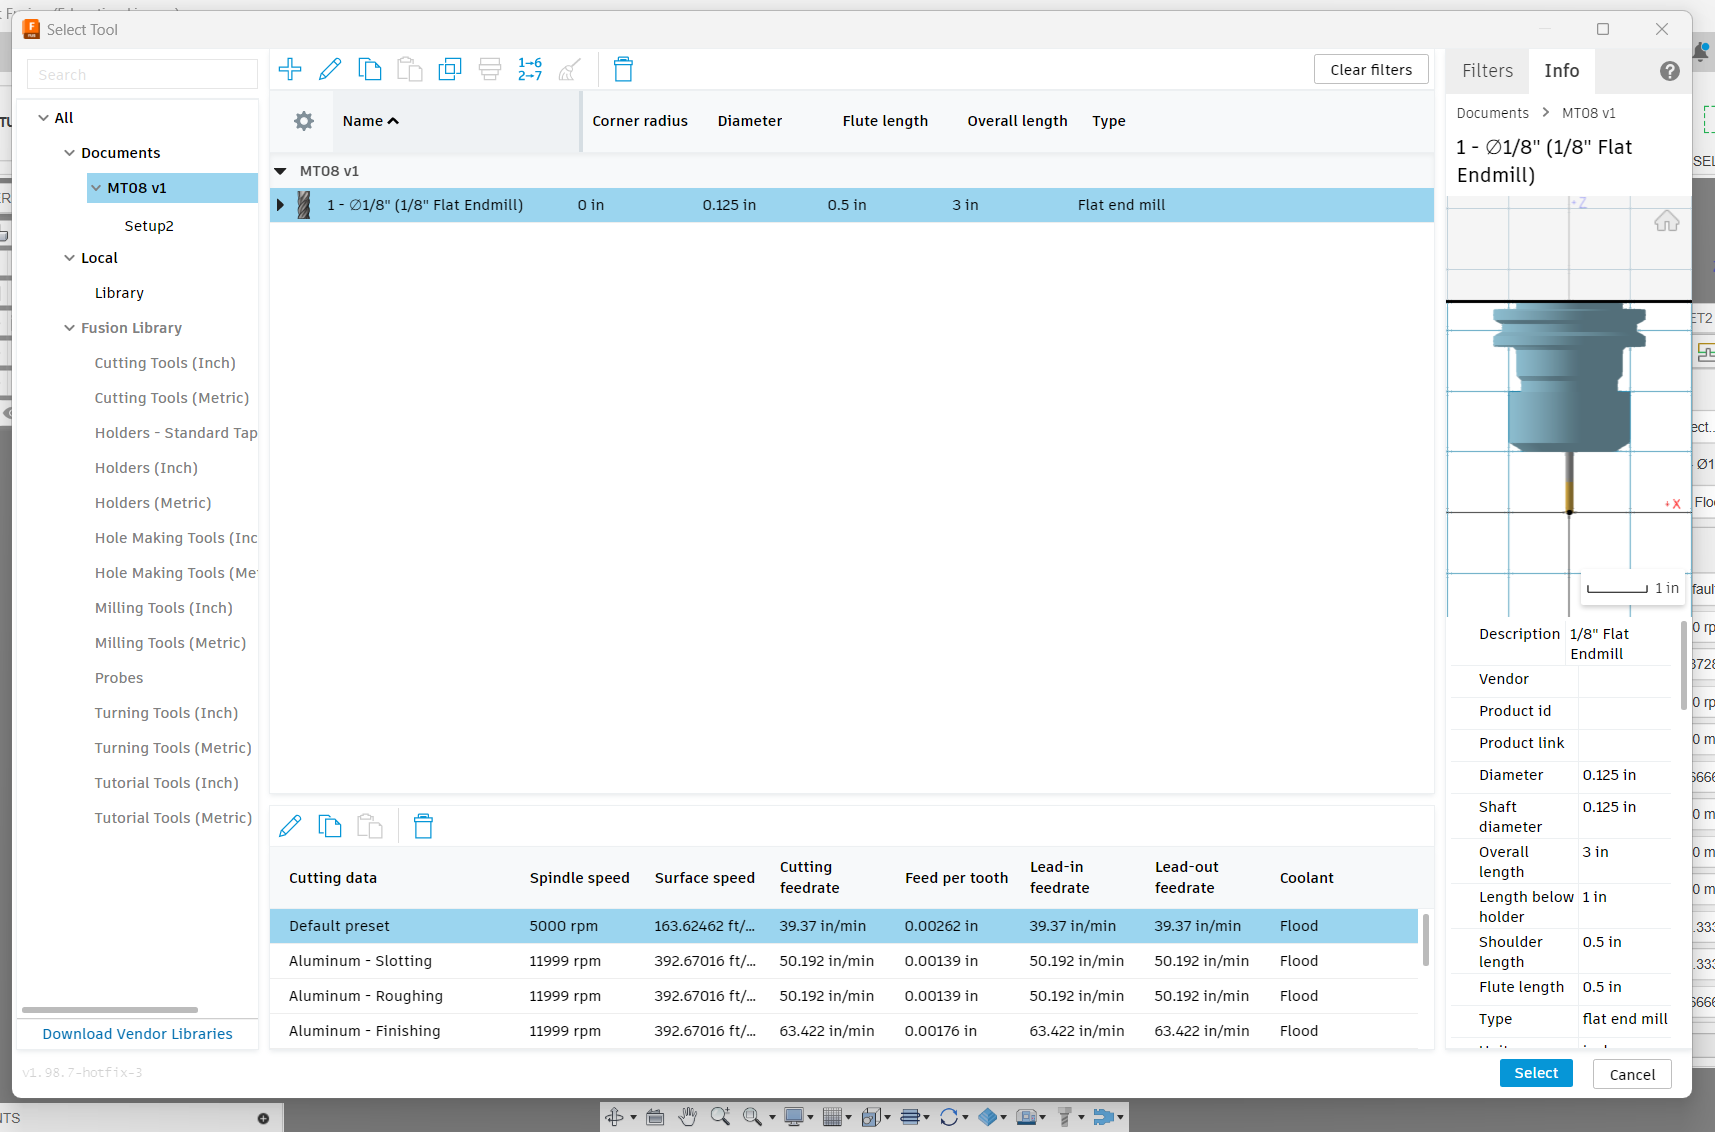Viewport: 1715px width, 1132px height.
Task: Click the circular refresh arrows icon in the bottom bar
Action: pos(949,1117)
